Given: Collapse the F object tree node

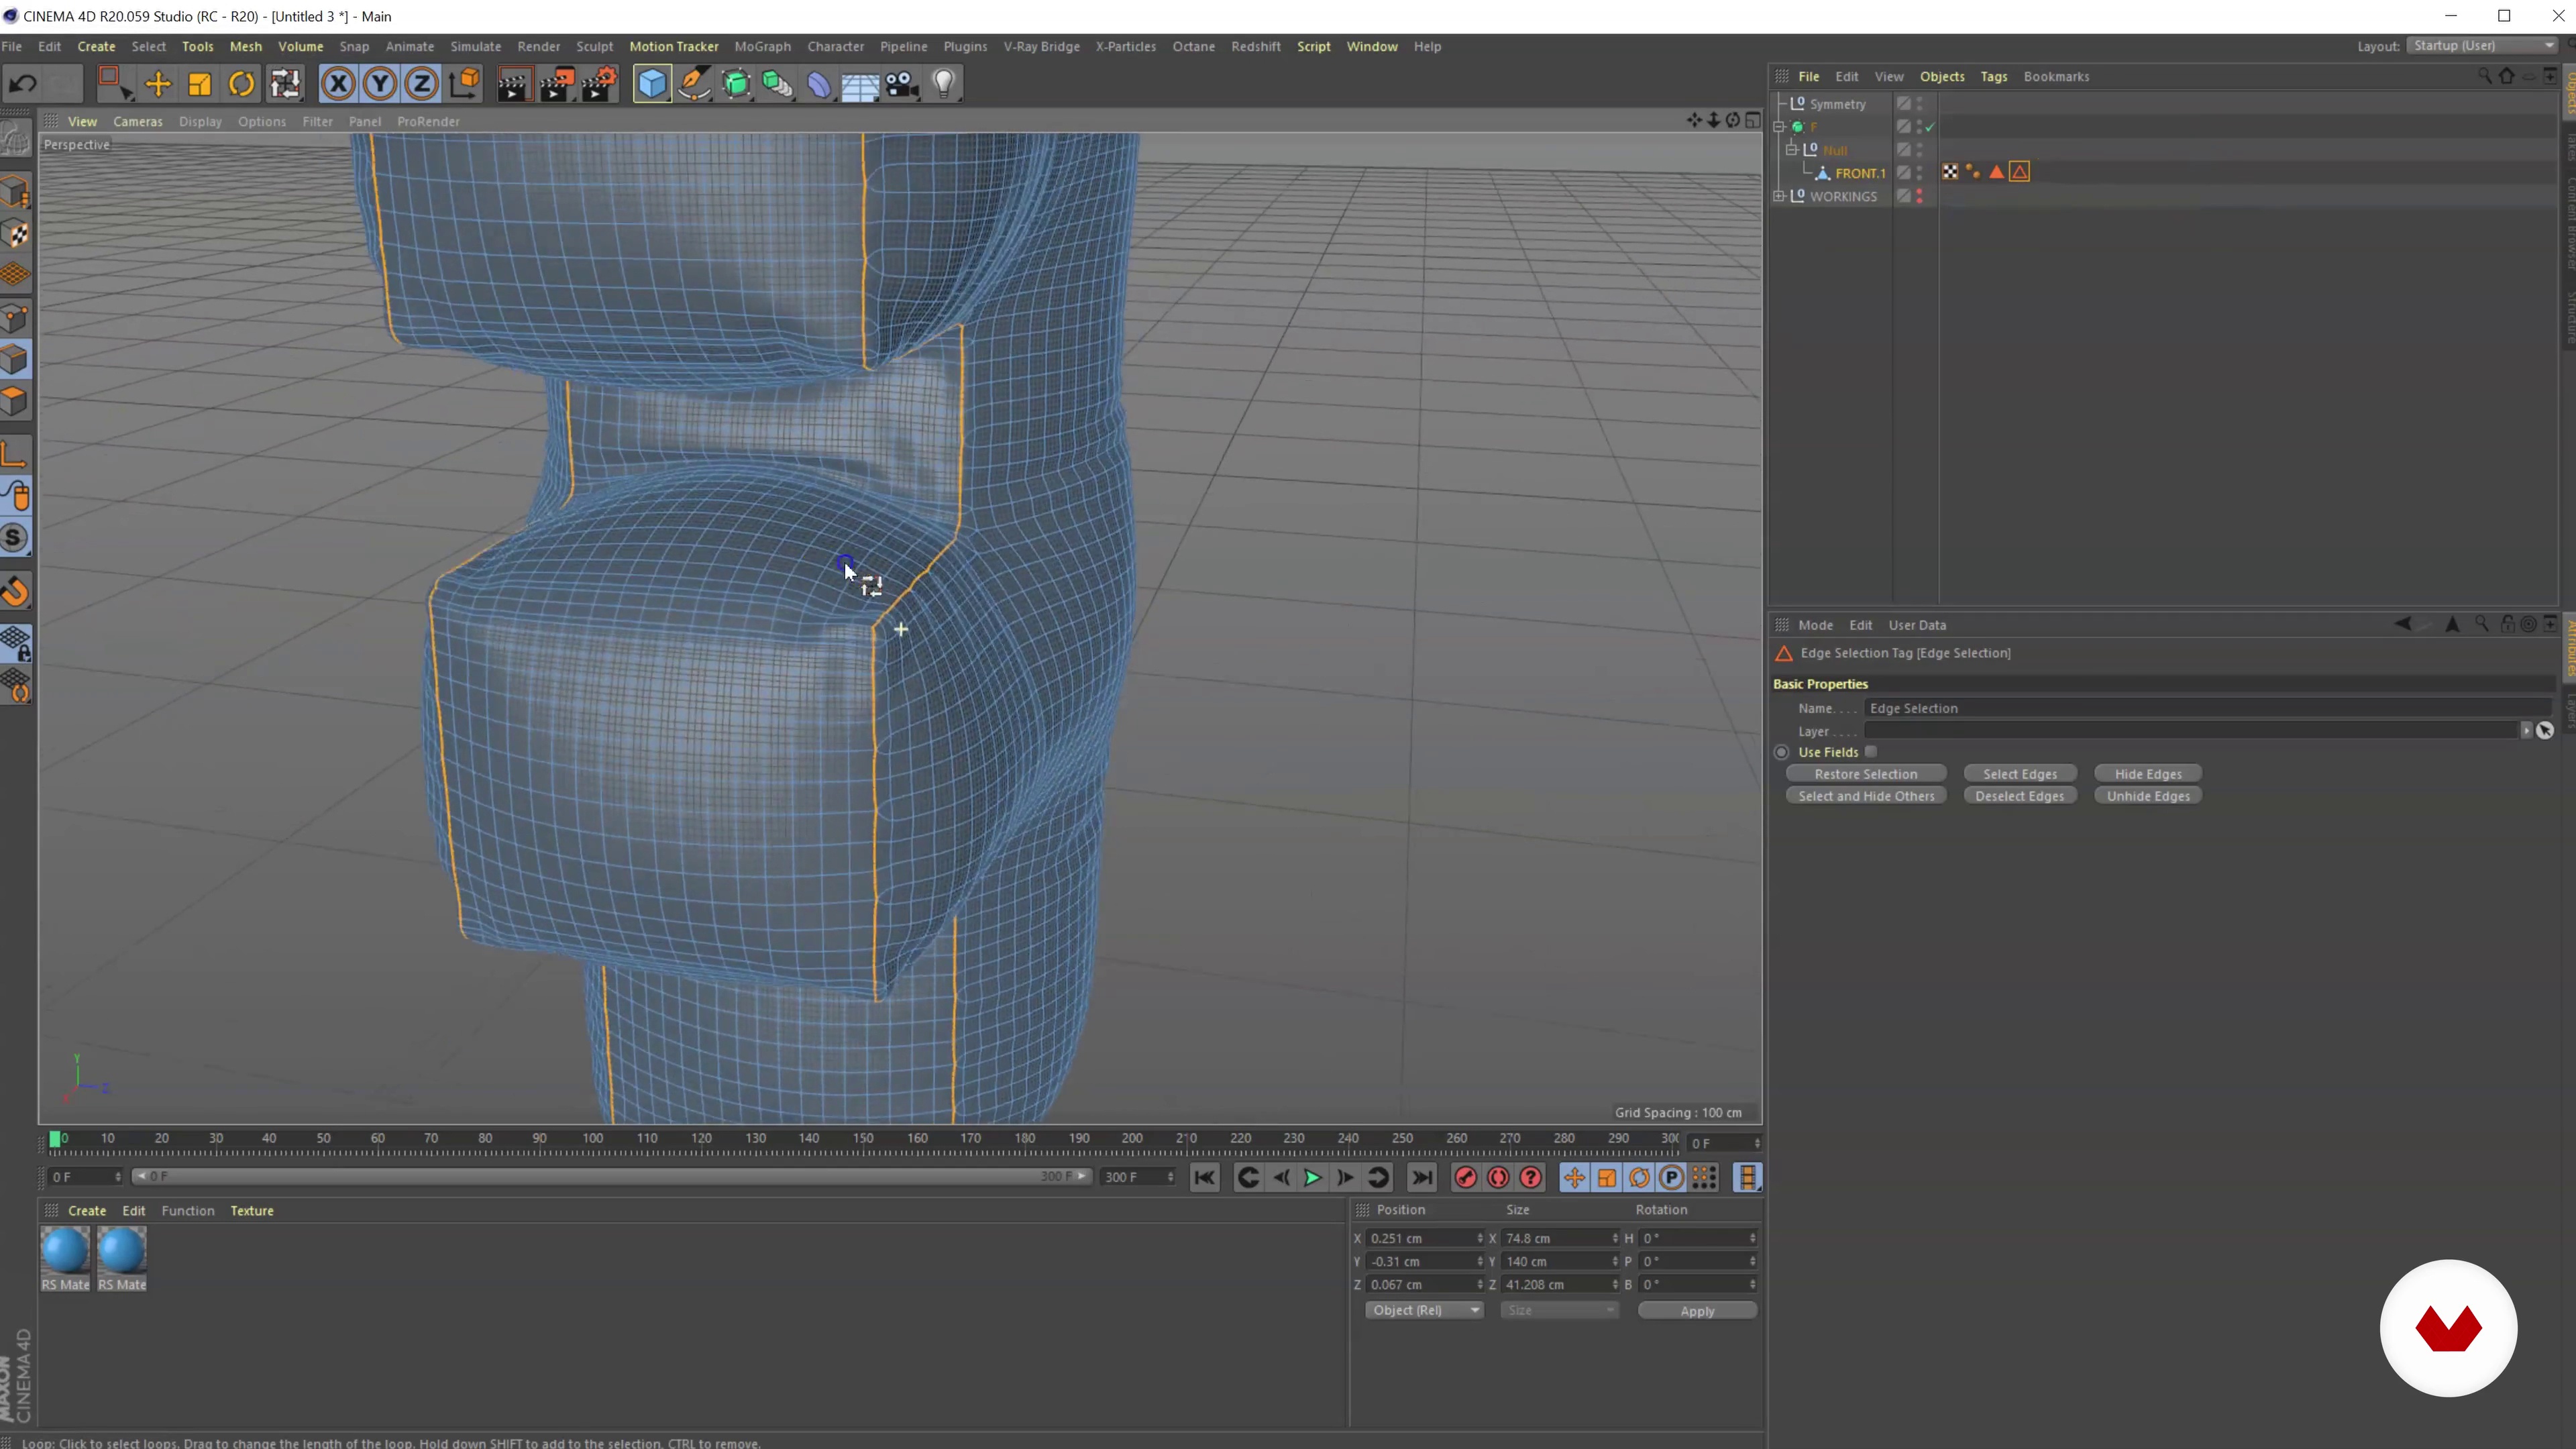Looking at the screenshot, I should 1779,127.
